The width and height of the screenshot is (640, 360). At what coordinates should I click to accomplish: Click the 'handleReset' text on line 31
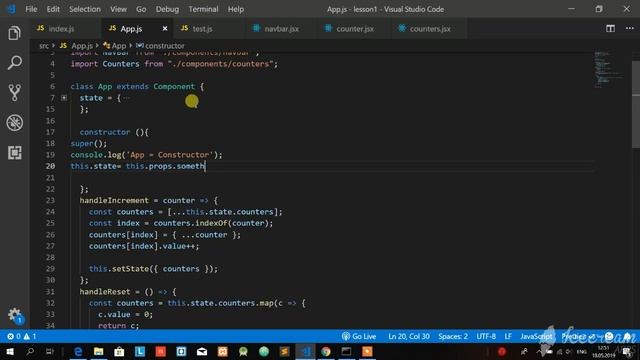click(x=104, y=292)
